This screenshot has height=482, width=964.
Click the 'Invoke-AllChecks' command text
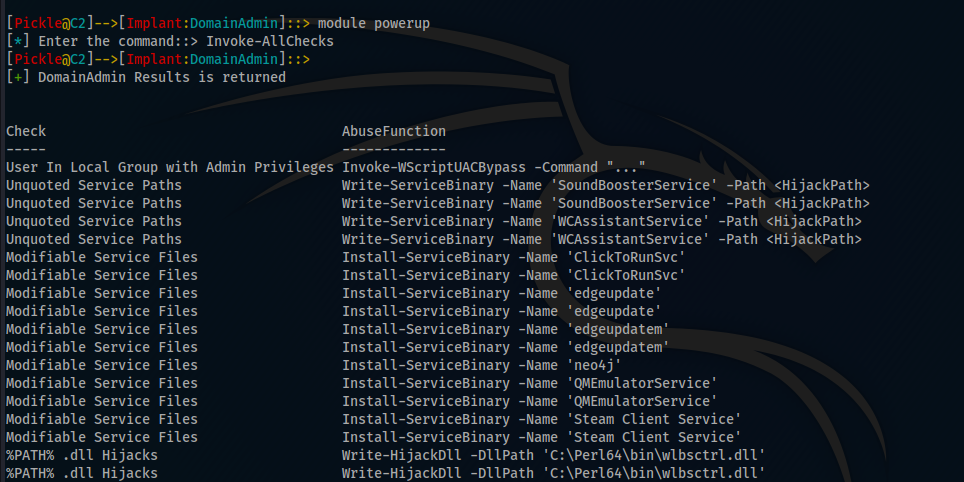[270, 41]
